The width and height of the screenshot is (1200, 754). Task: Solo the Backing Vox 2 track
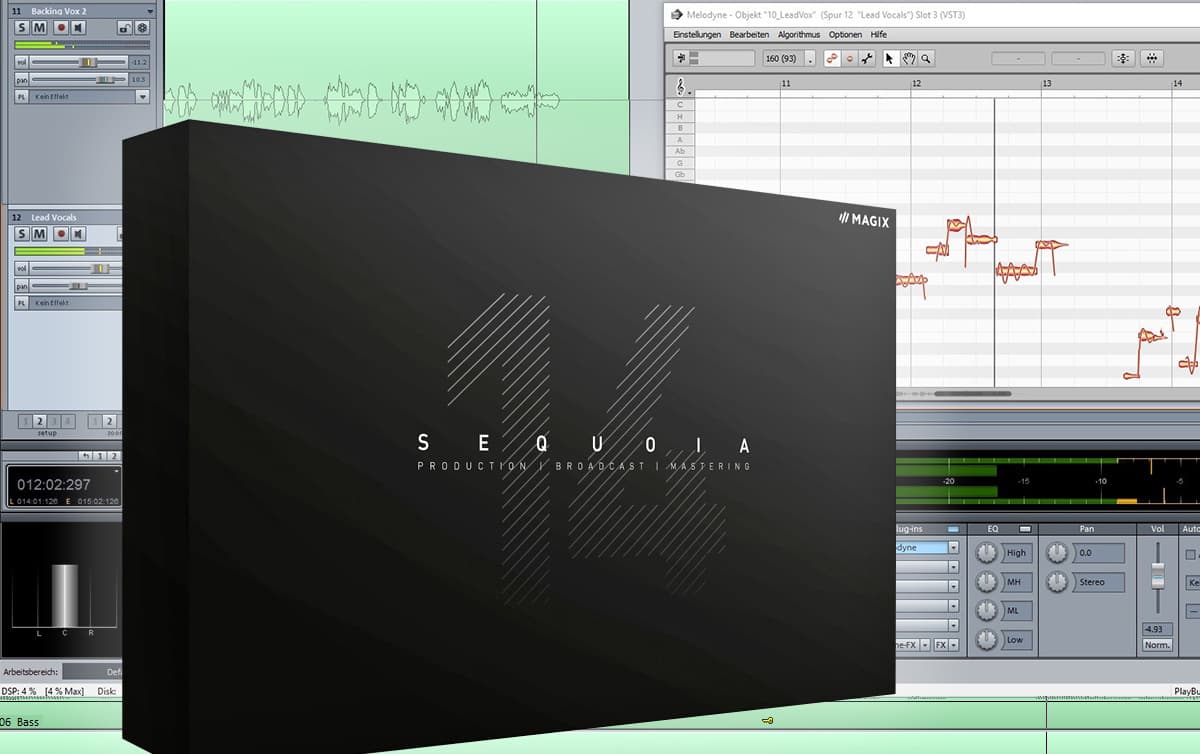[23, 28]
